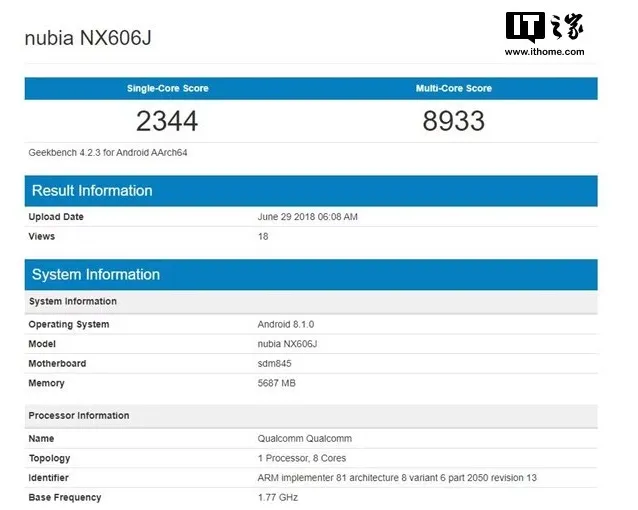Click the Result Information section header
This screenshot has height=510, width=638.
click(92, 191)
